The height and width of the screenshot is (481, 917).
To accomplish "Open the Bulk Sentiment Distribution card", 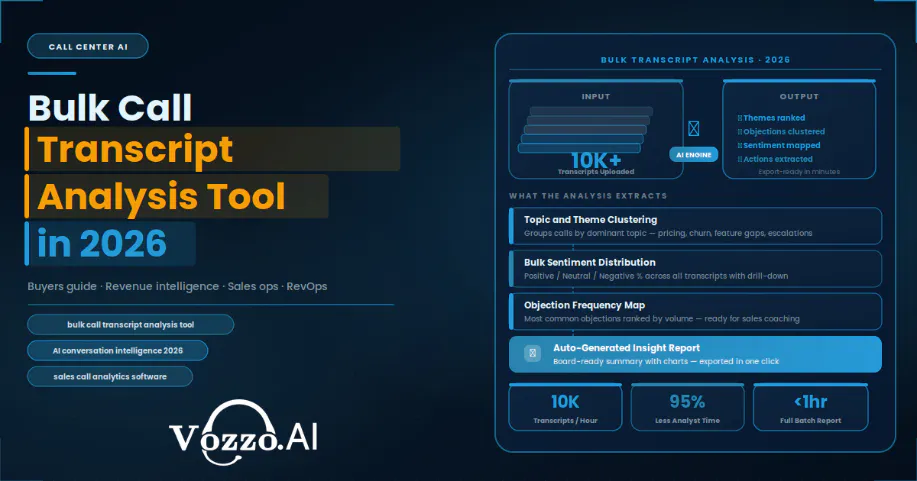I will tap(695, 269).
